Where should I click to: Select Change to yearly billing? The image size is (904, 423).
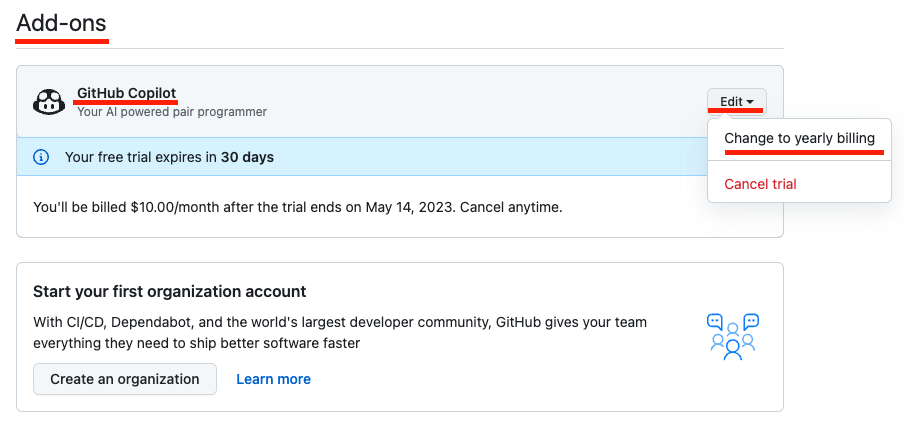(x=799, y=138)
